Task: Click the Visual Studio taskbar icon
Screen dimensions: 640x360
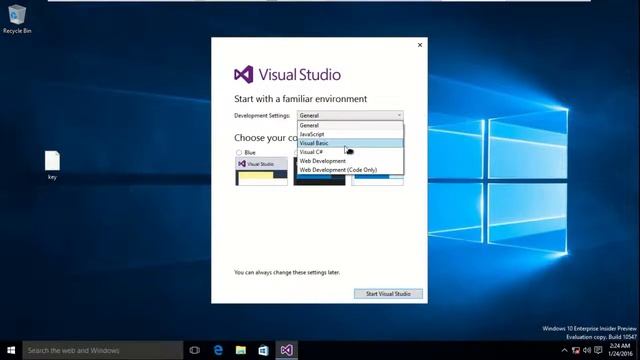Action: tap(286, 350)
